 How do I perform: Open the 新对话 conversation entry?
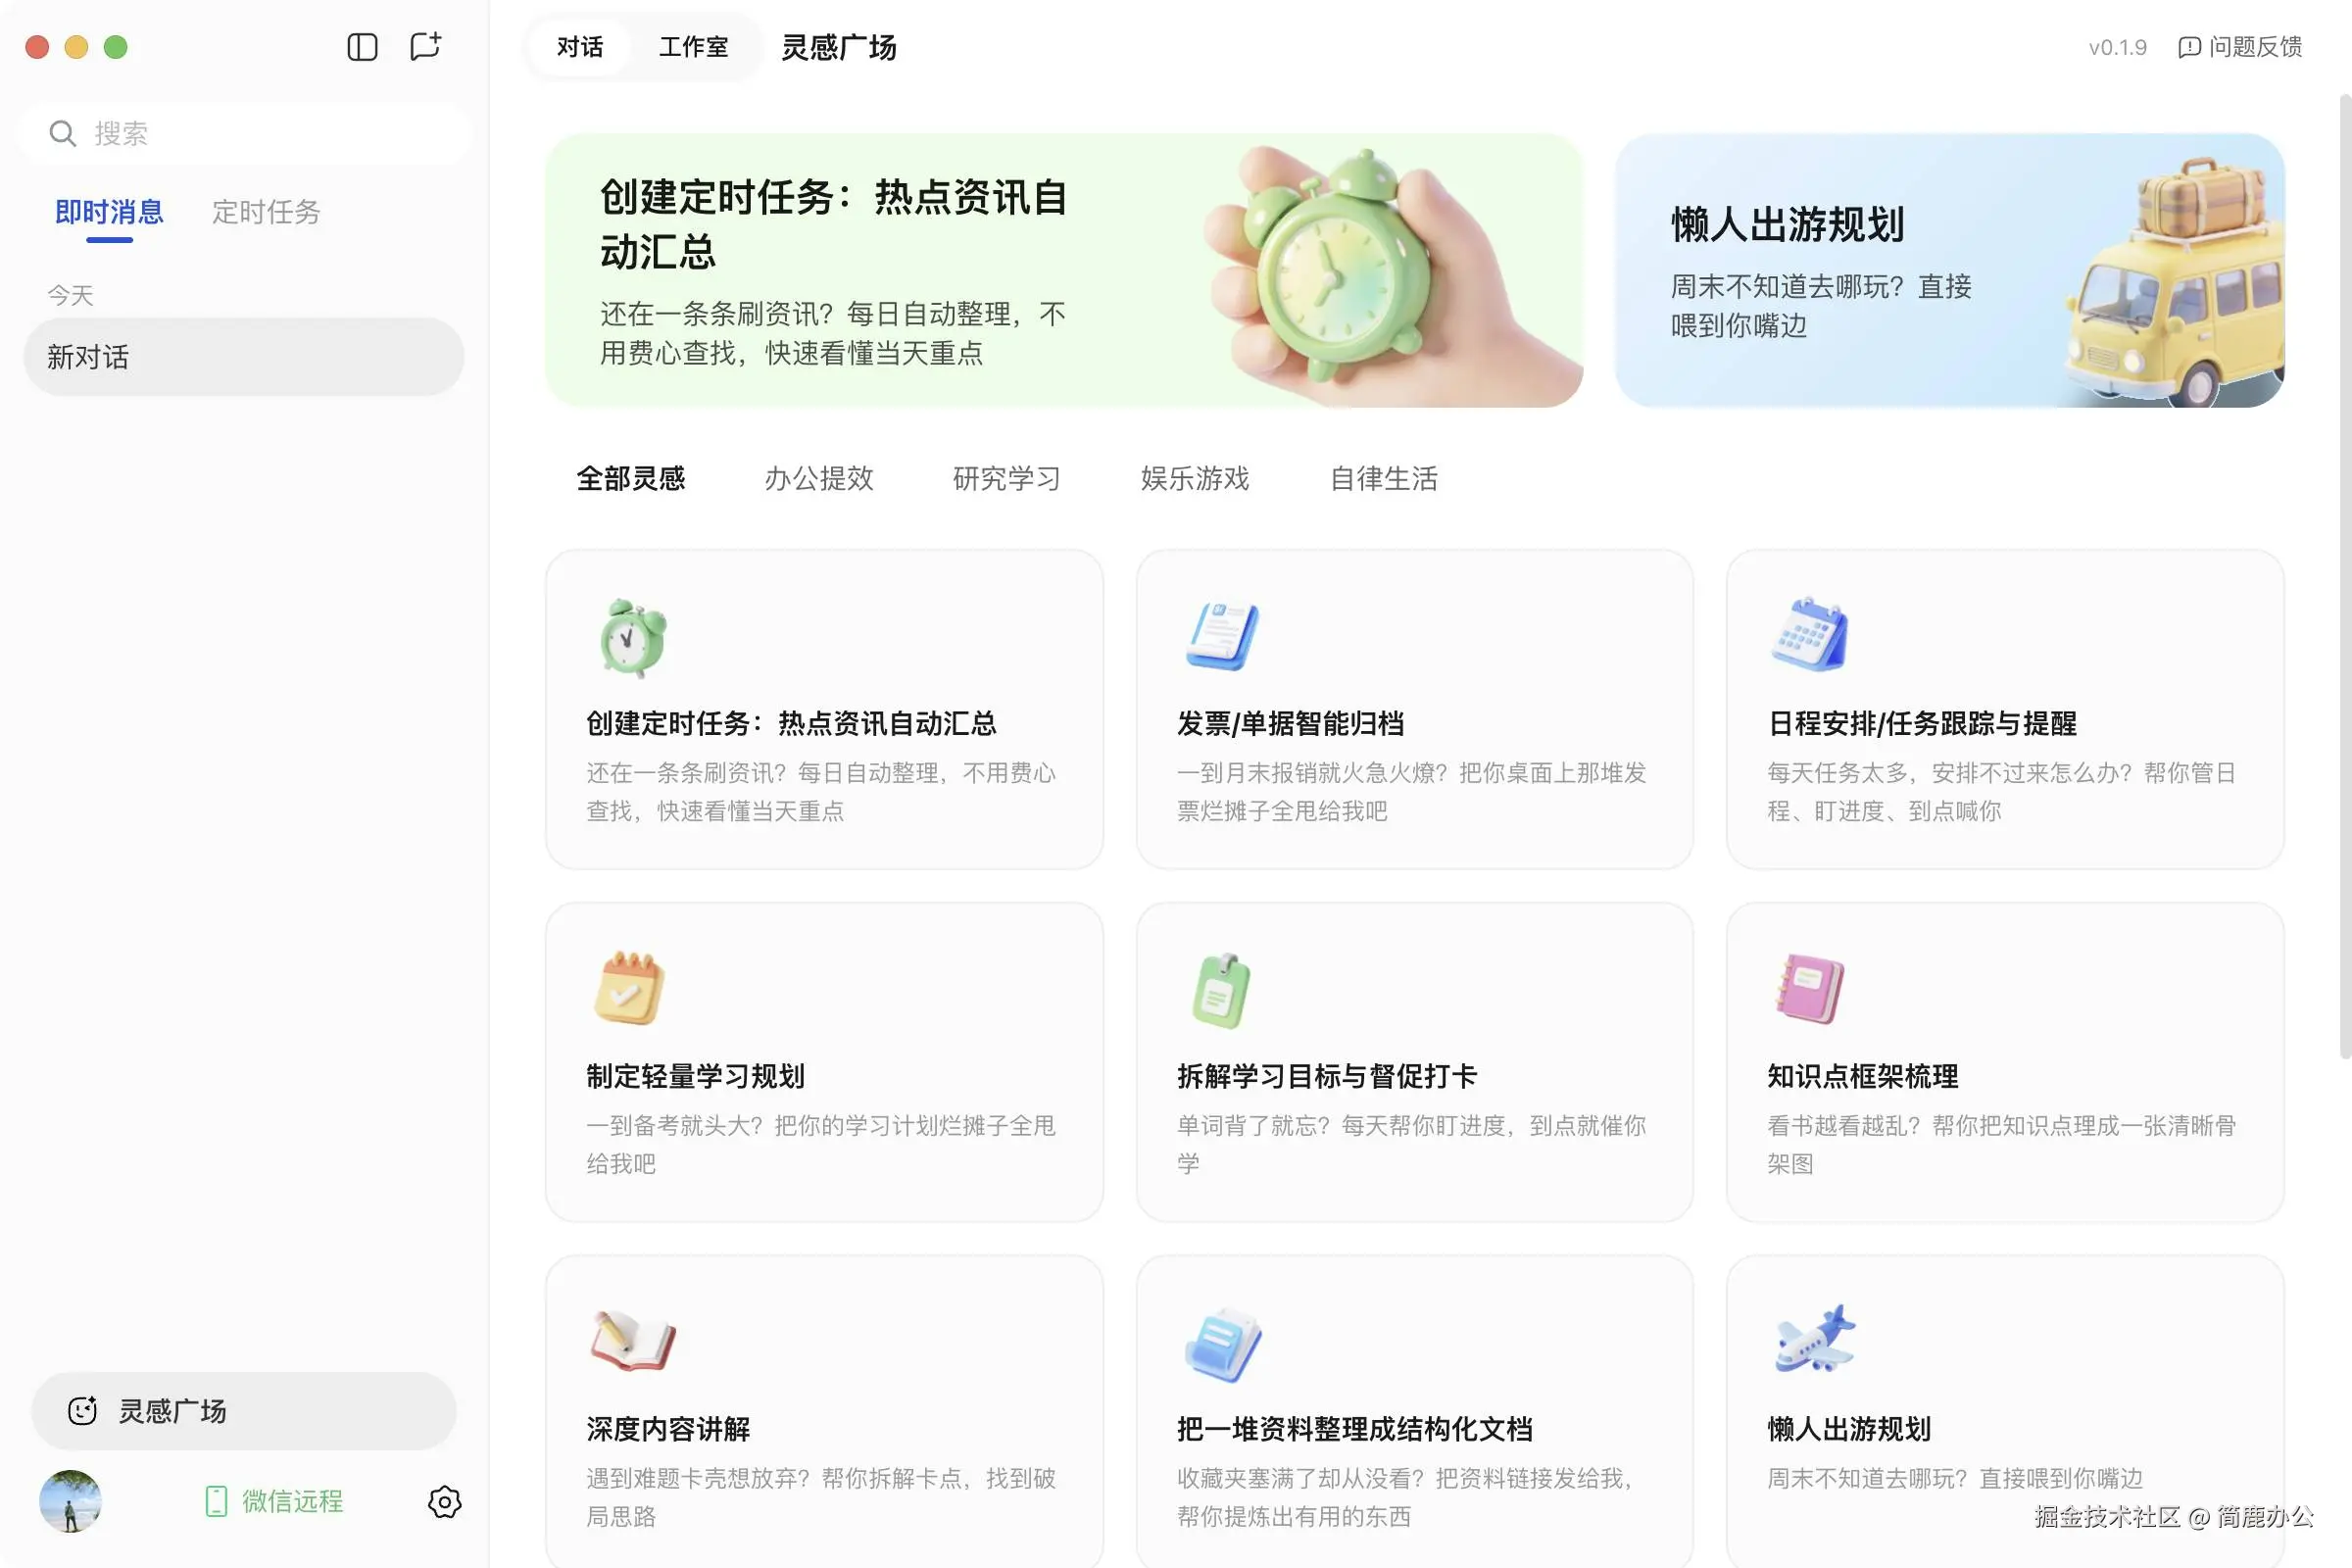244,357
